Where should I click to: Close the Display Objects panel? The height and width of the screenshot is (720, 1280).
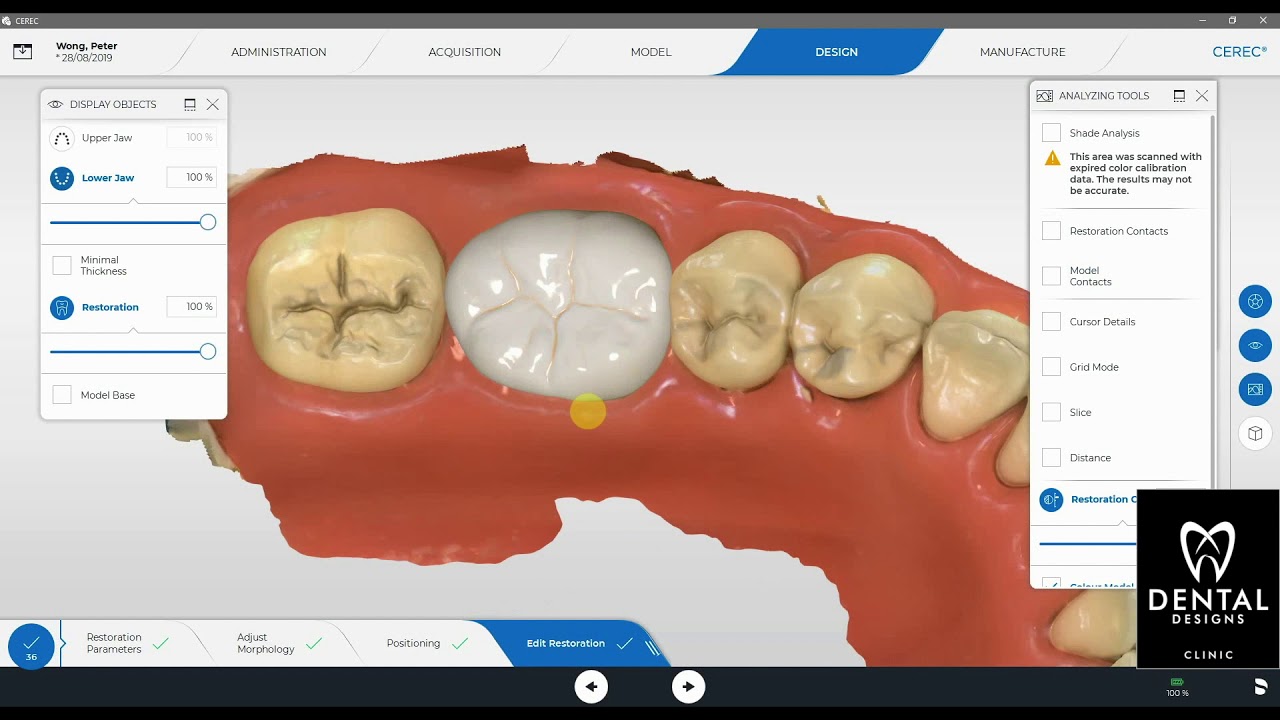[x=212, y=104]
